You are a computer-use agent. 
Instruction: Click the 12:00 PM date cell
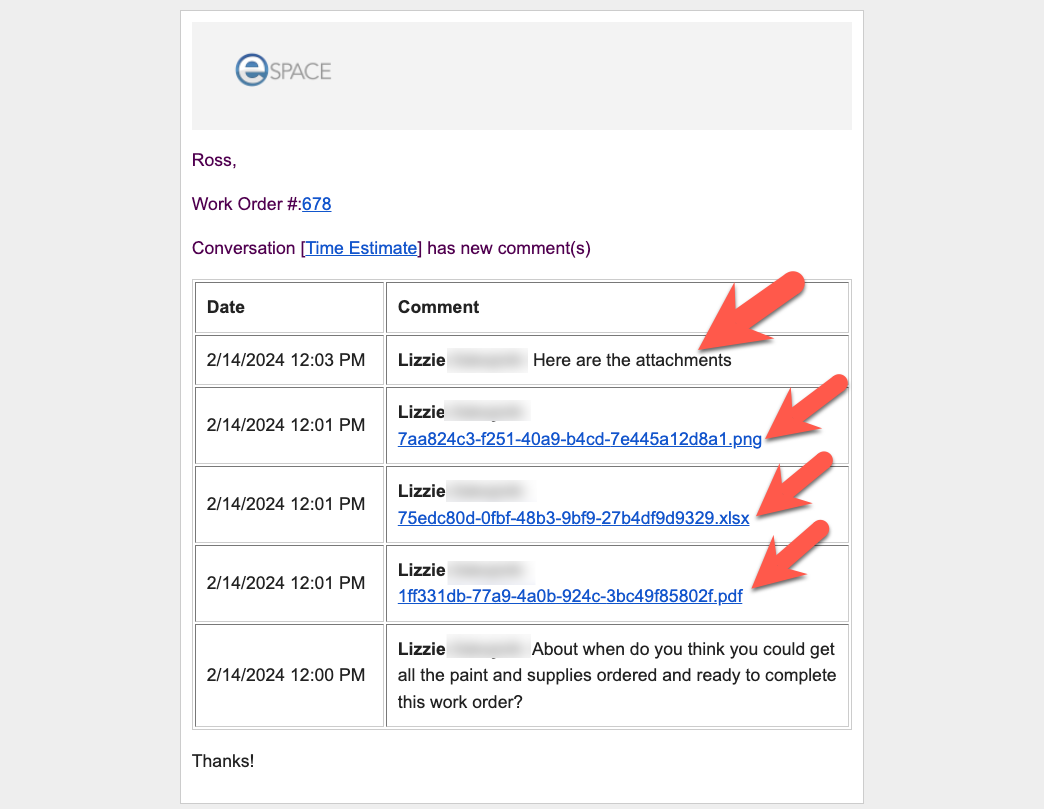(286, 675)
